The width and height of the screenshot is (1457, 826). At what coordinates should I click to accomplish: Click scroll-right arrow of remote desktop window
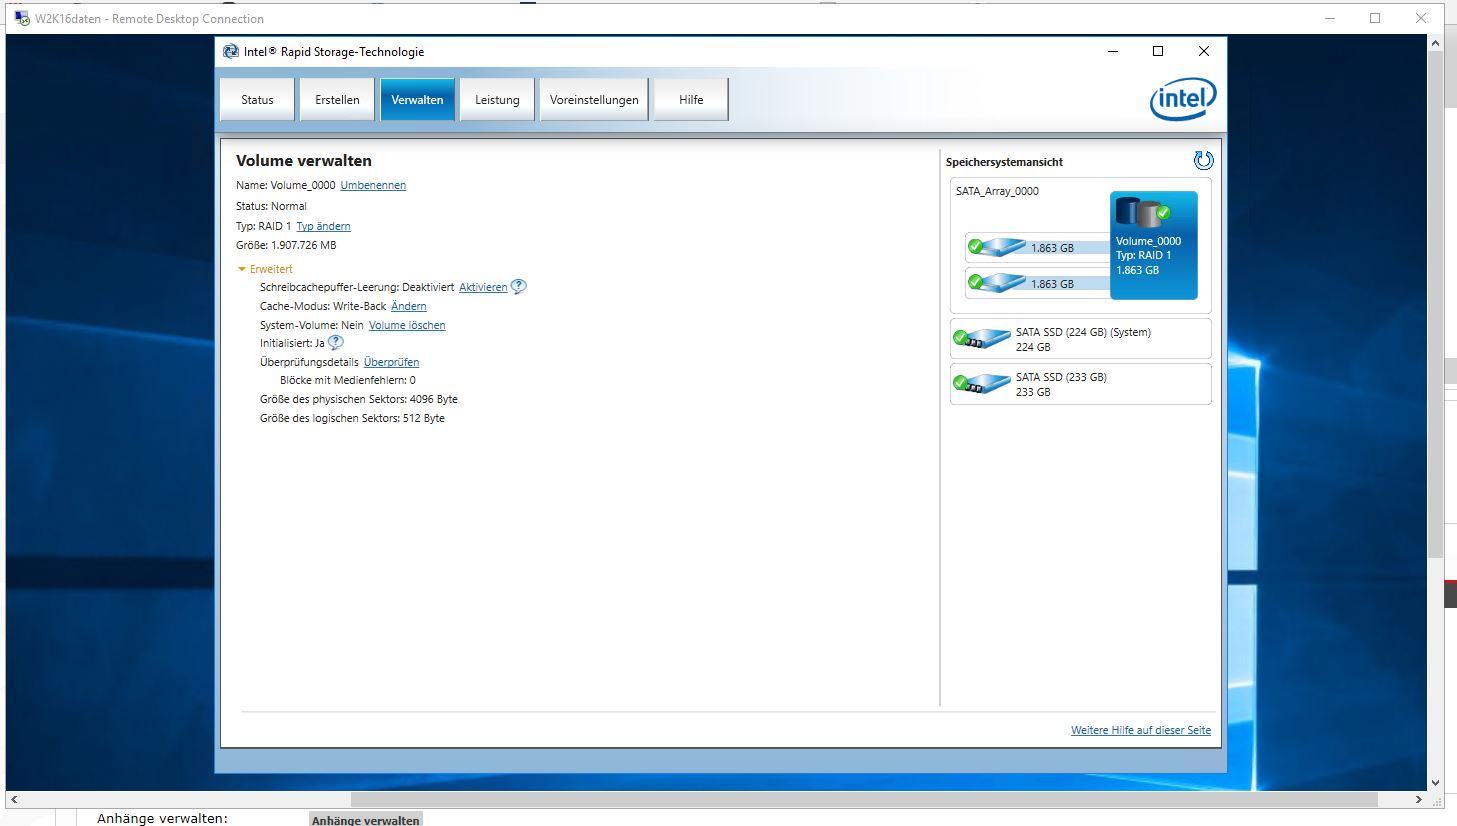pos(1418,799)
